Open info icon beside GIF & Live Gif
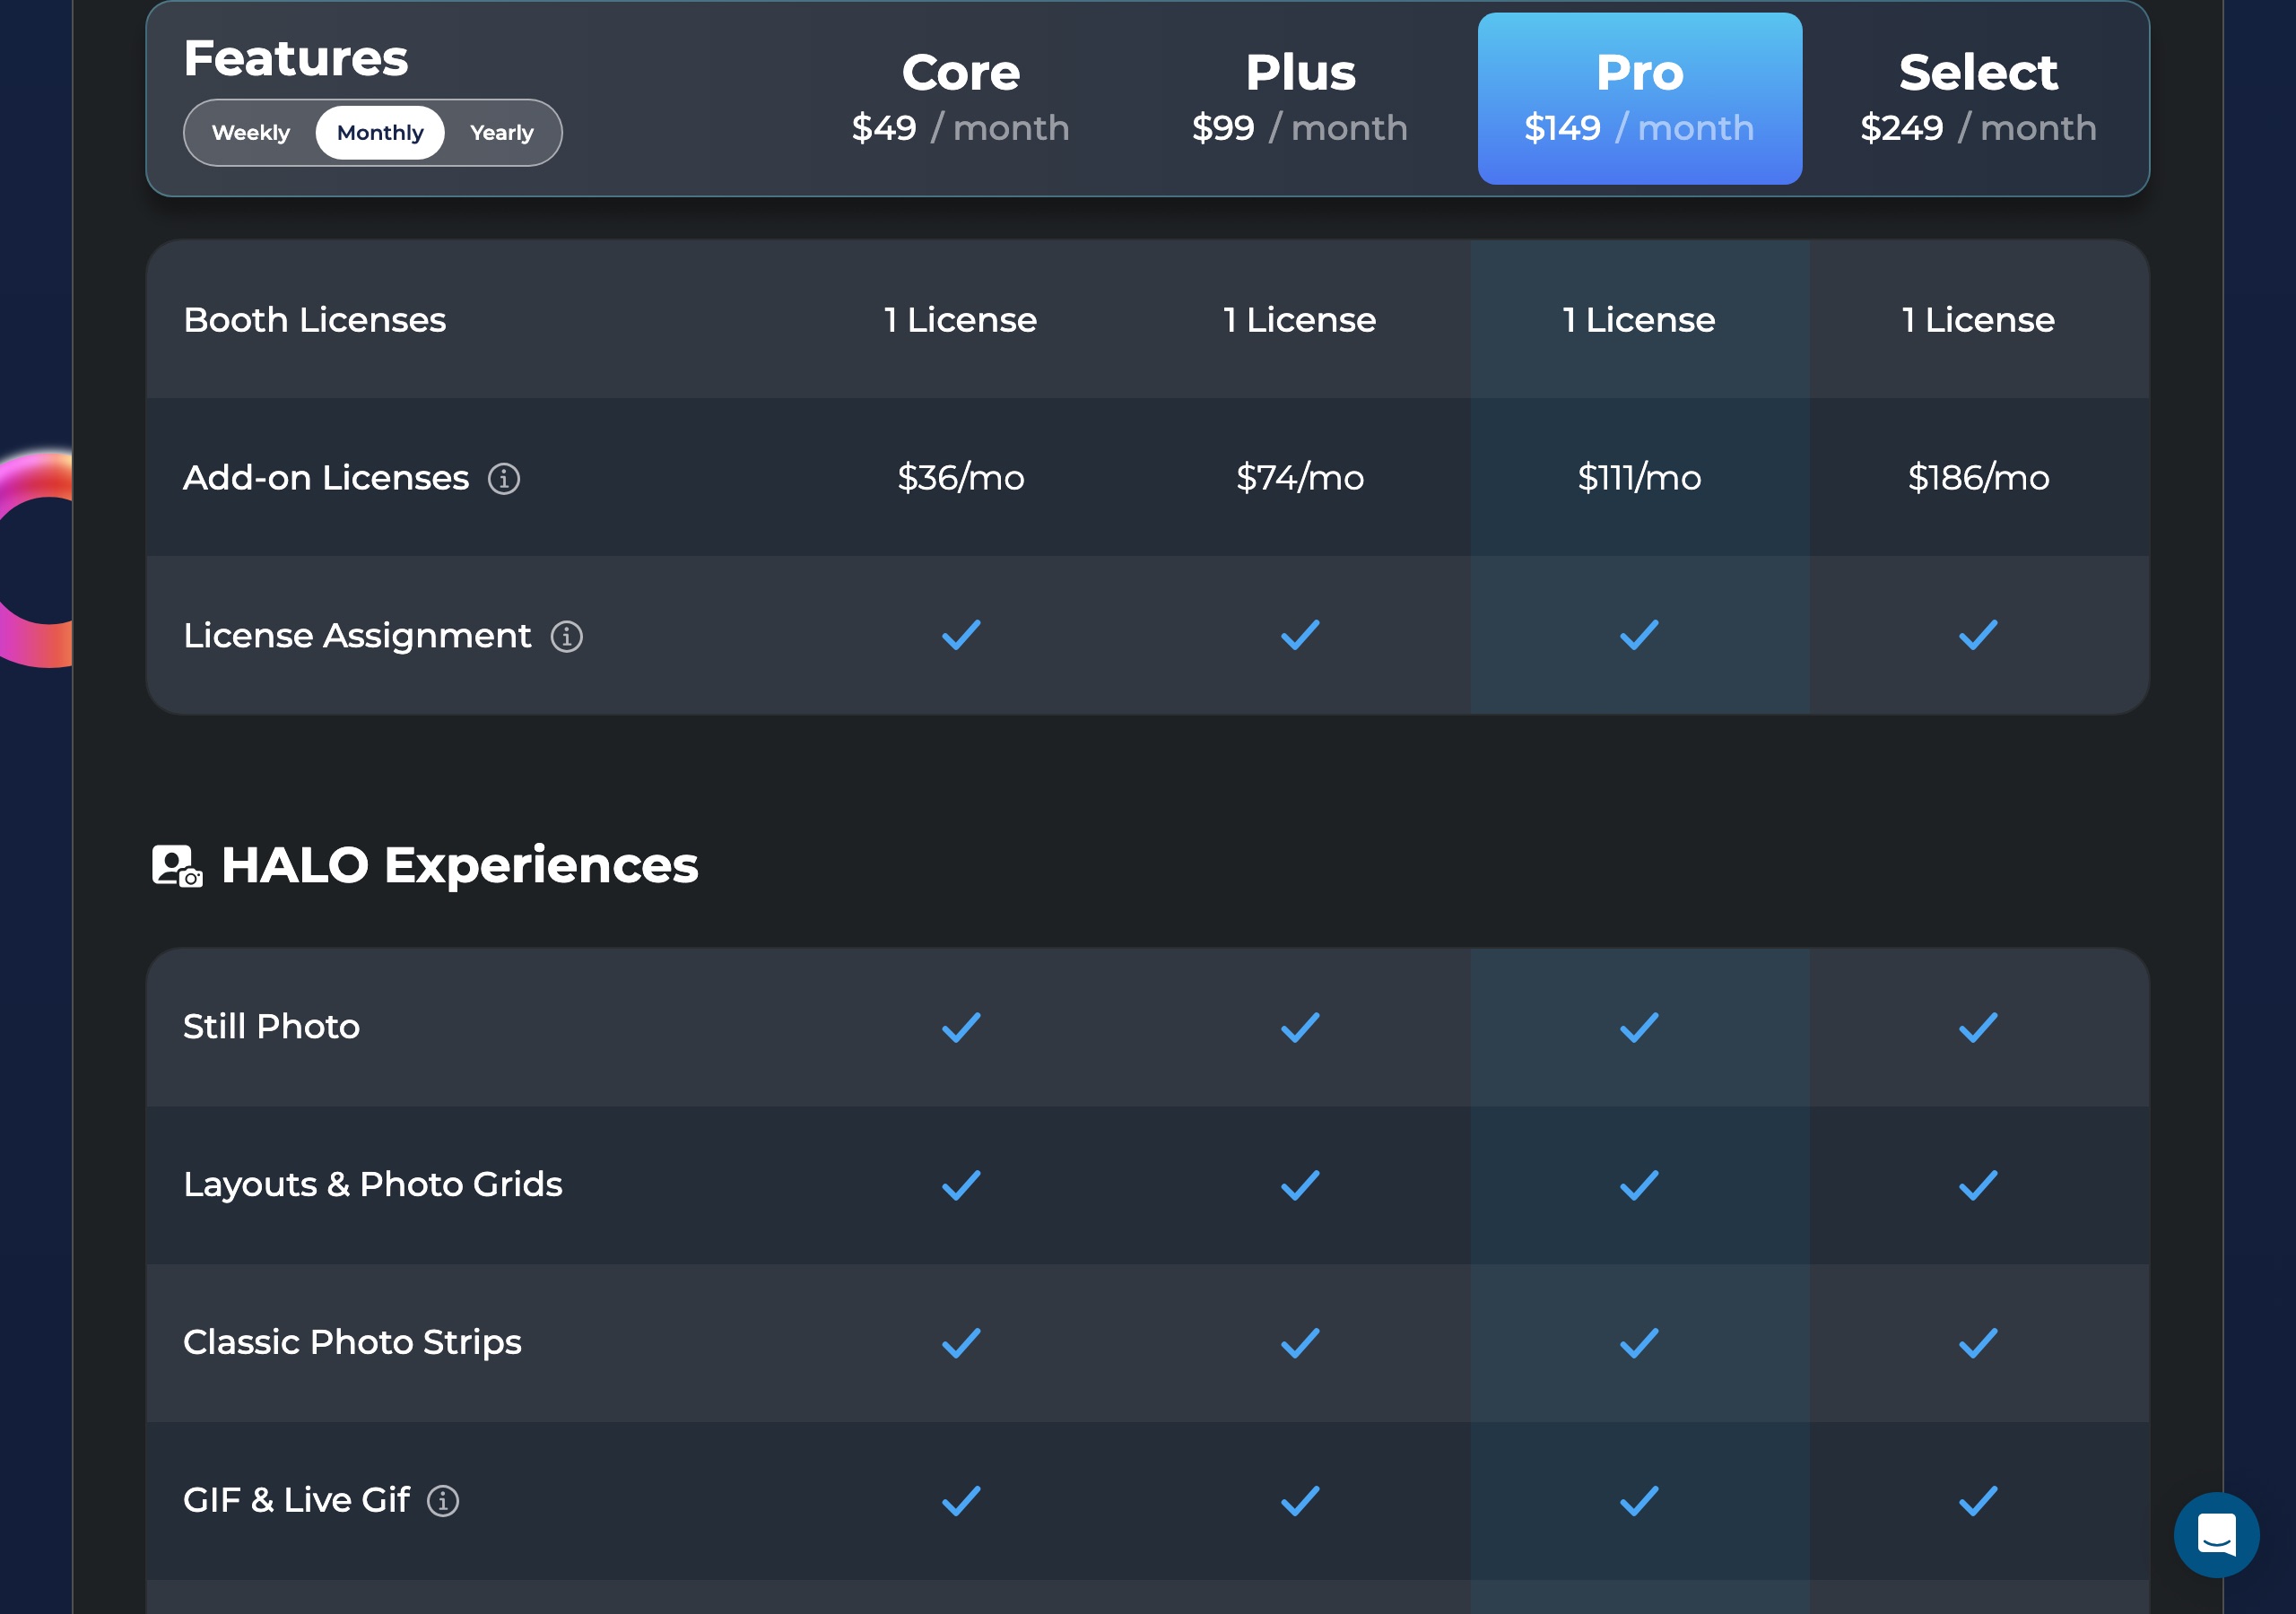 (x=443, y=1501)
